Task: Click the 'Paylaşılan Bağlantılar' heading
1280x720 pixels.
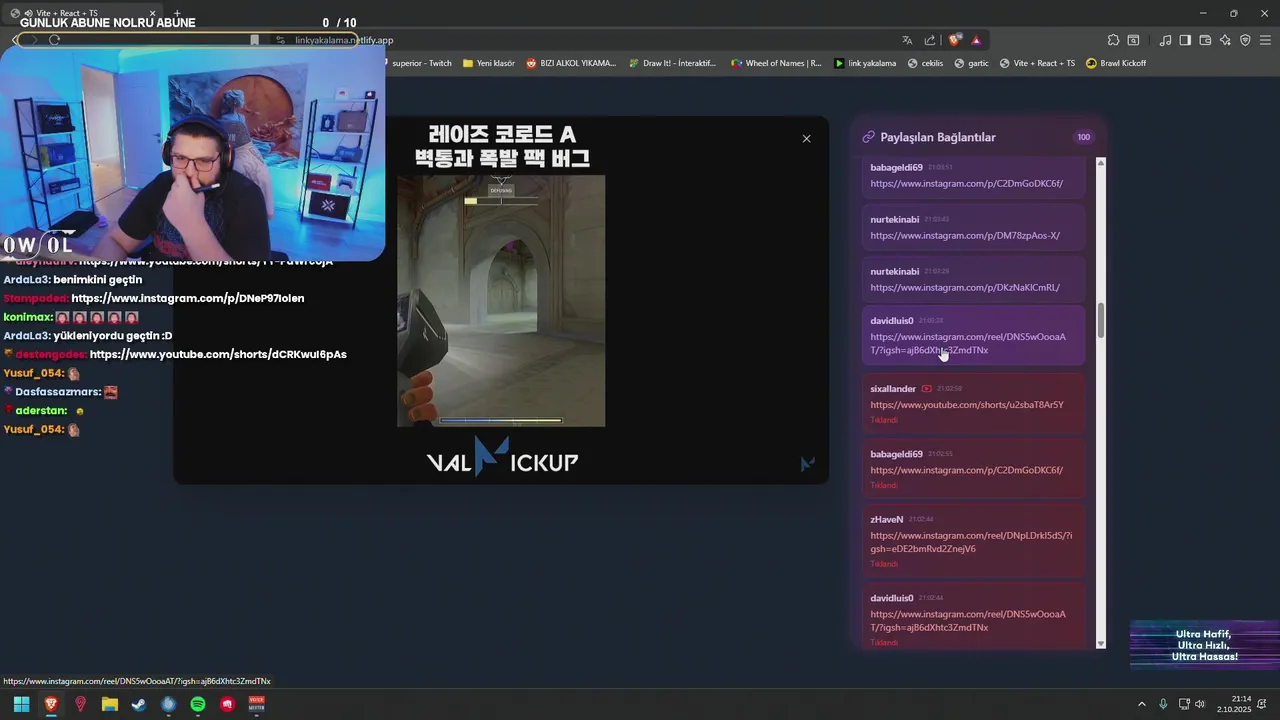Action: click(x=938, y=137)
